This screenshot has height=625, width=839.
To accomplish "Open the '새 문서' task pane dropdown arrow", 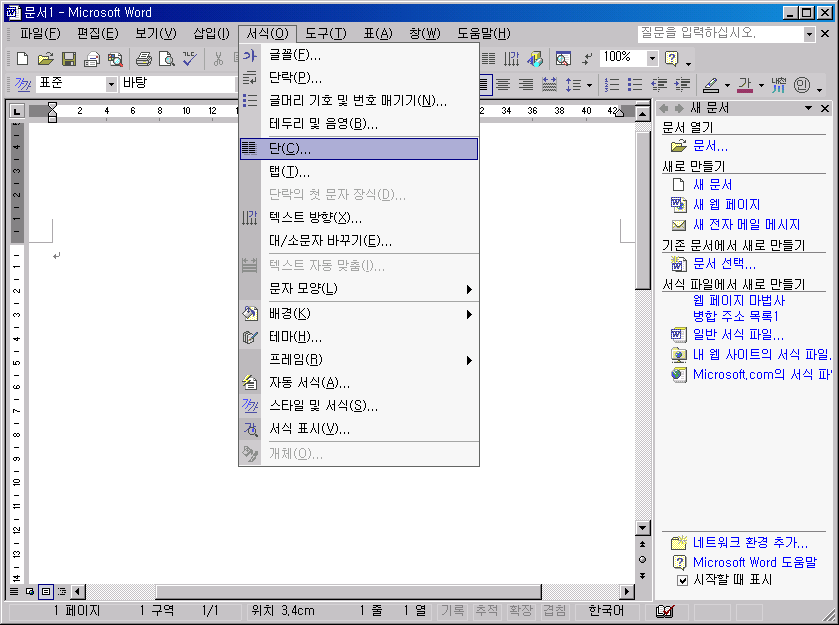I will [809, 109].
